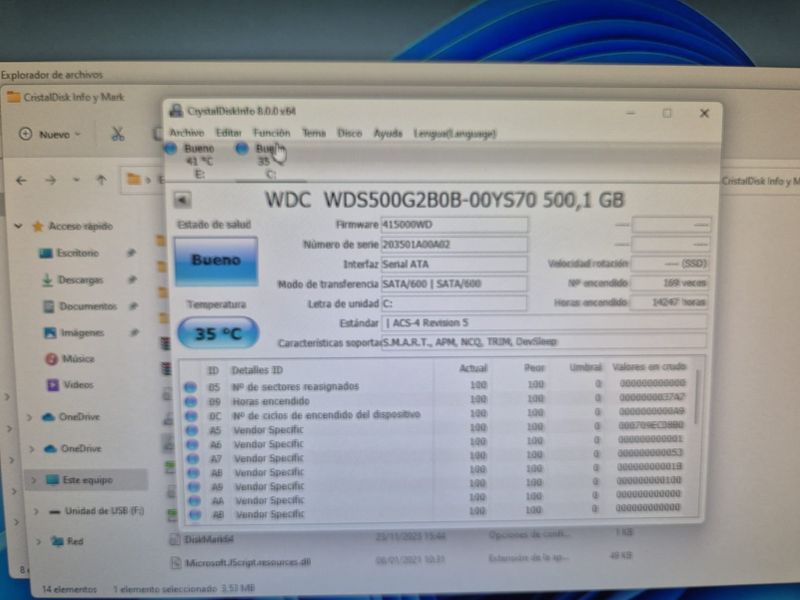Select the Microsoft.JScript.resources.dll file in Explorer

247,562
